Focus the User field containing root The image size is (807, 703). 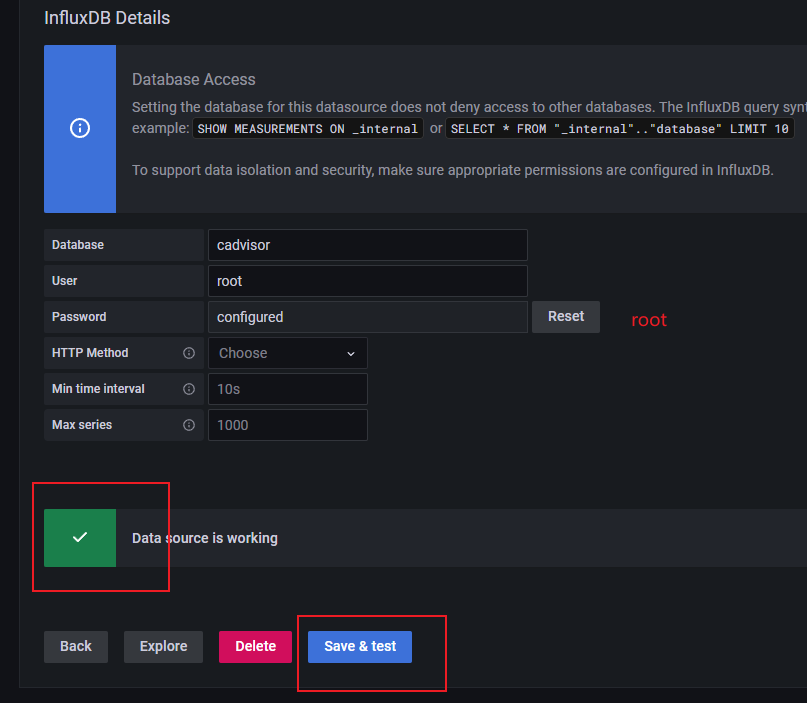click(368, 281)
